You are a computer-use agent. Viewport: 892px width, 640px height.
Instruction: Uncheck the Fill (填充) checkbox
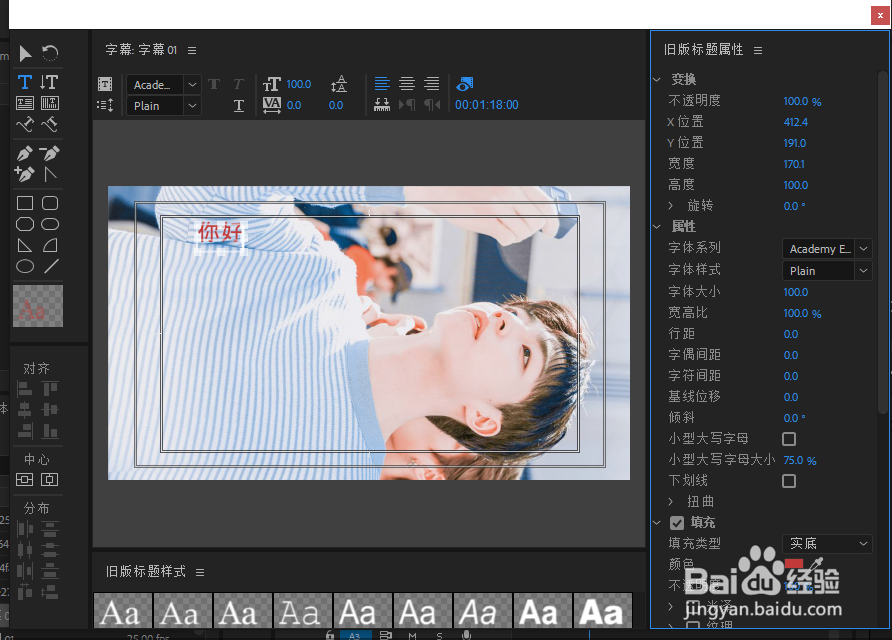(x=677, y=523)
